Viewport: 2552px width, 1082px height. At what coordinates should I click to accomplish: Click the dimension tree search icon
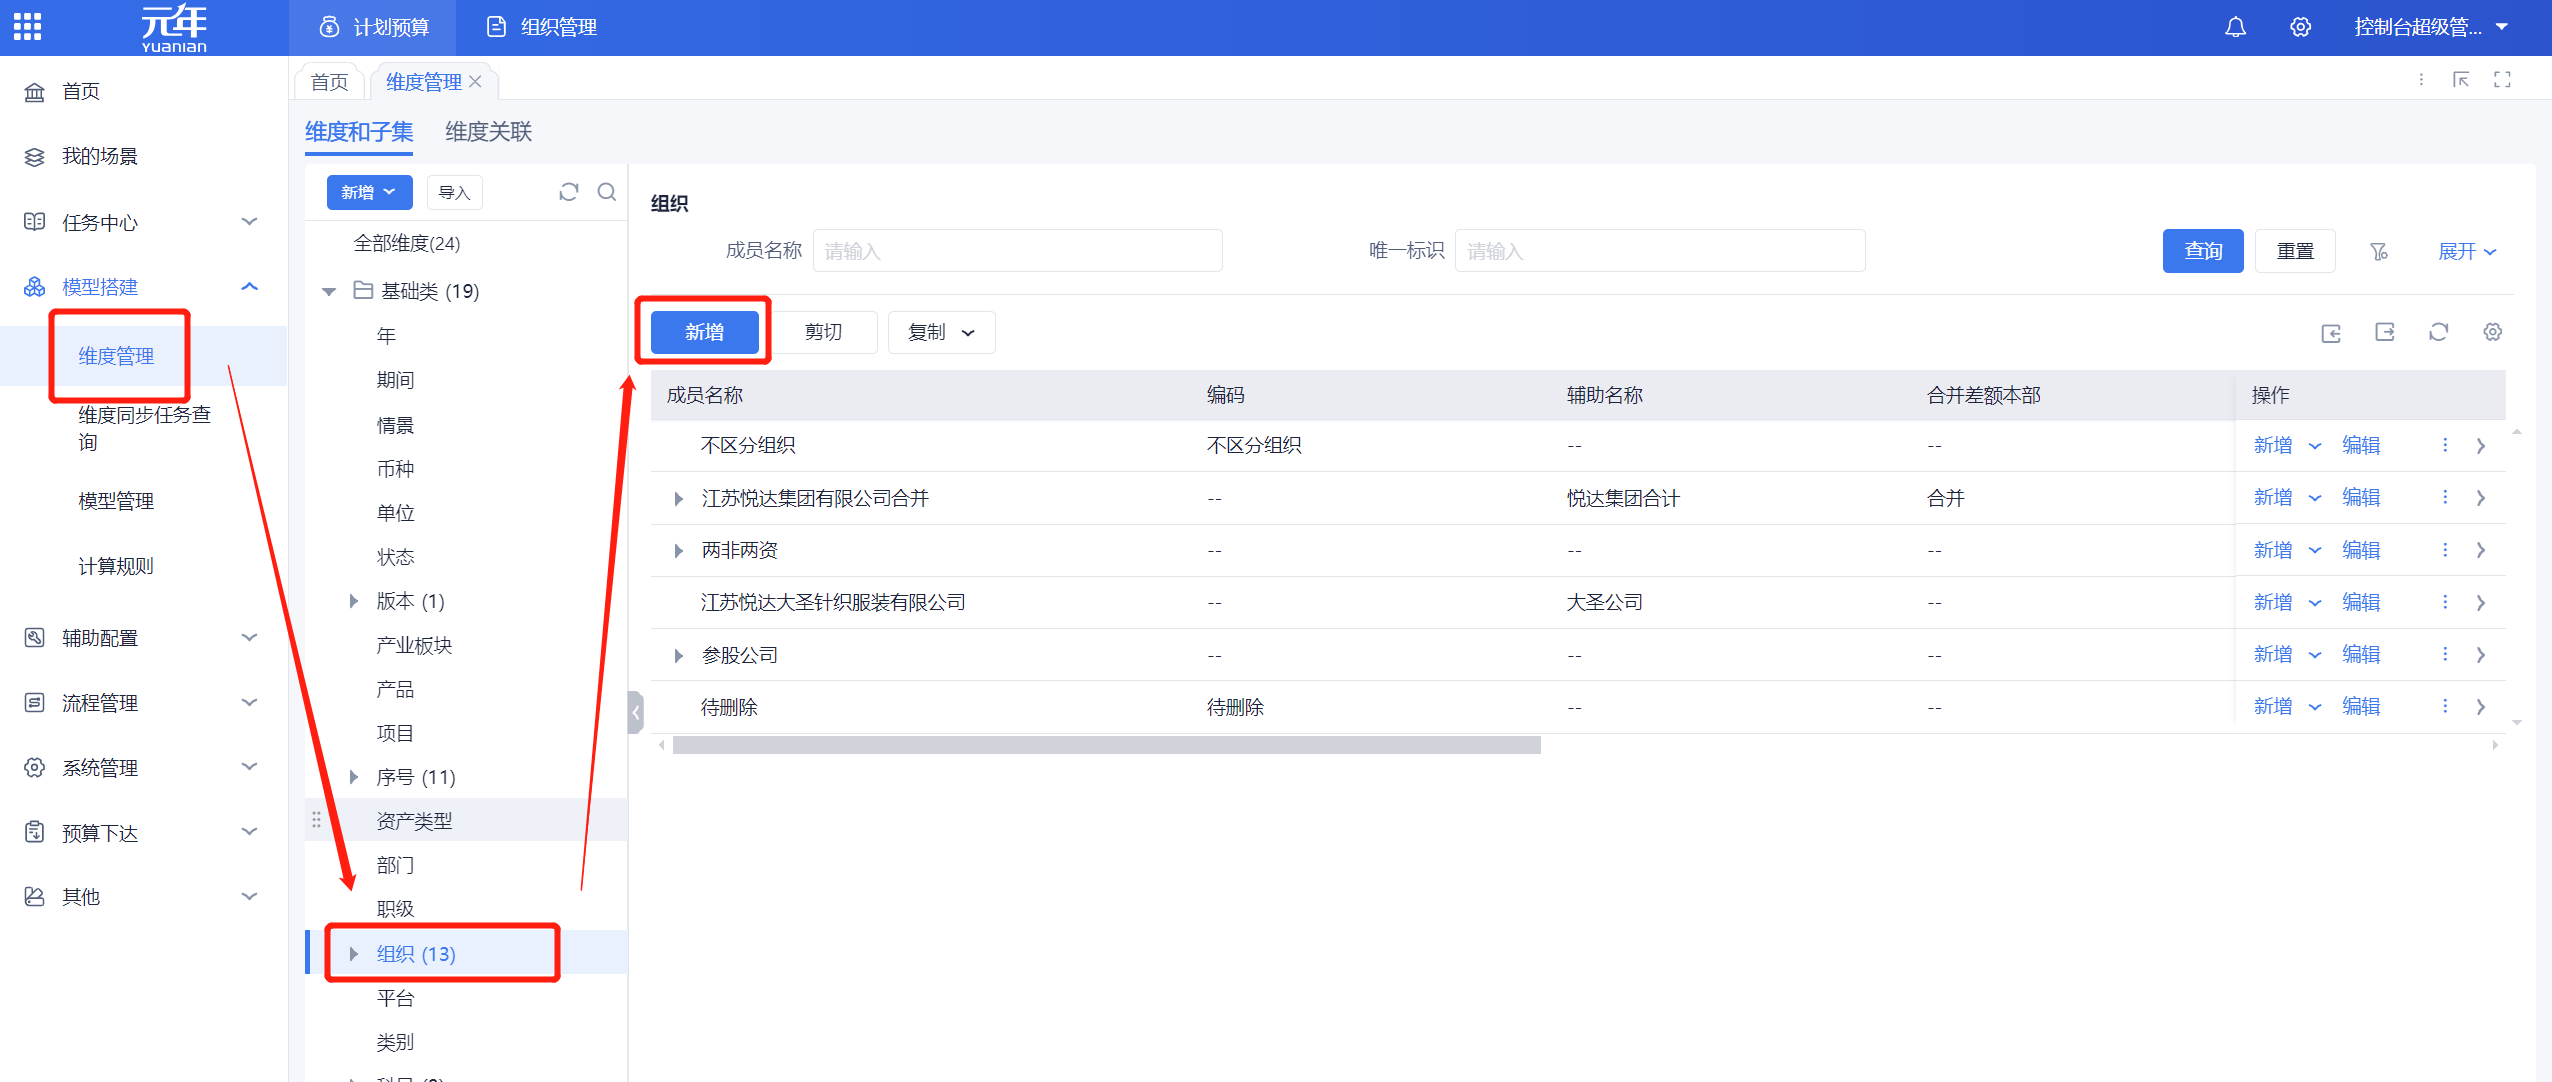click(607, 192)
